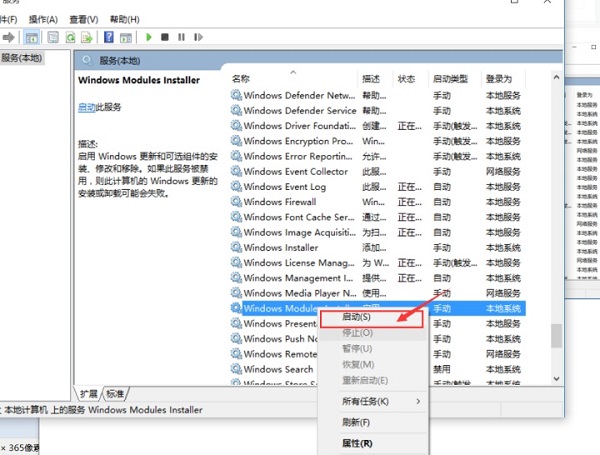The width and height of the screenshot is (600, 455).
Task: Select 服务(本地) in the left tree
Action: (x=22, y=58)
